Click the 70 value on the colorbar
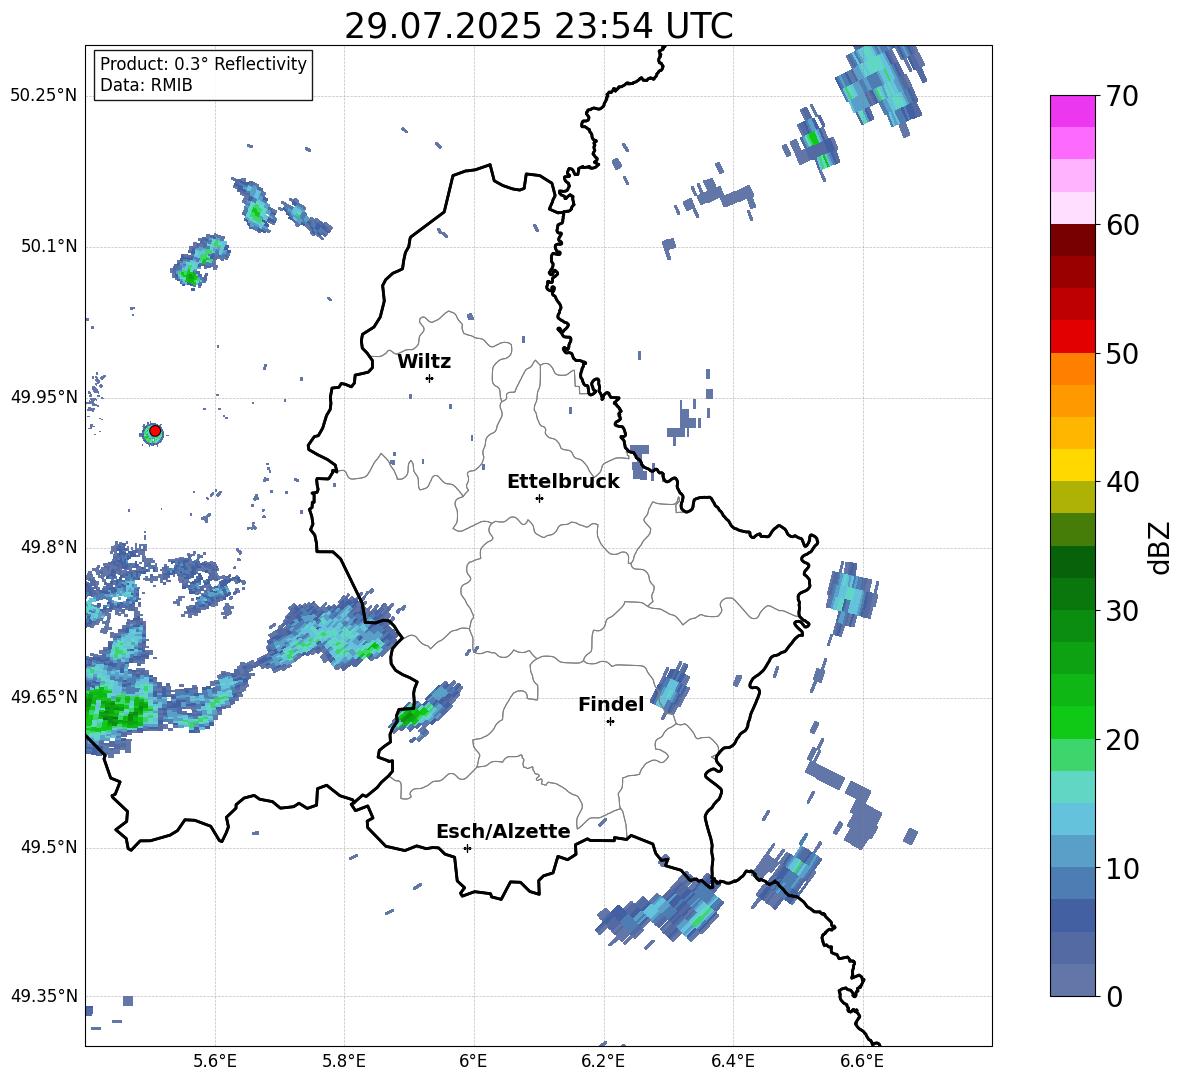 point(1122,97)
